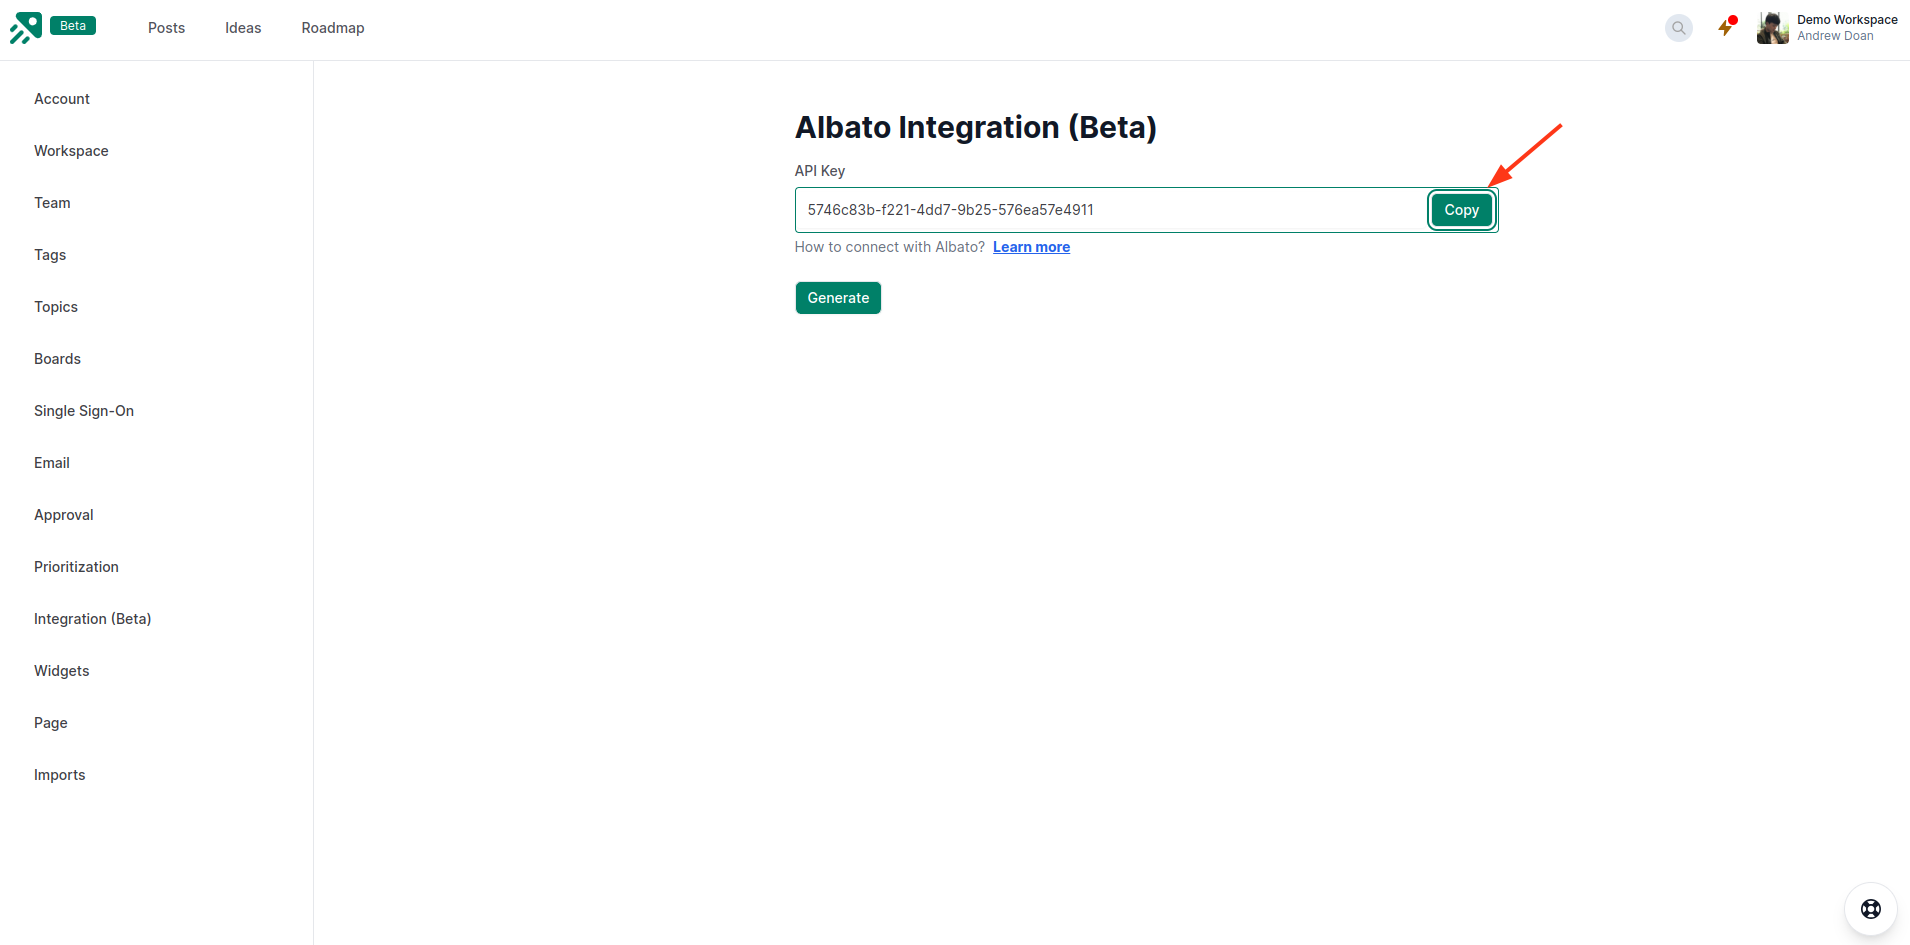Open Single Sign-On settings
This screenshot has width=1910, height=945.
(84, 411)
